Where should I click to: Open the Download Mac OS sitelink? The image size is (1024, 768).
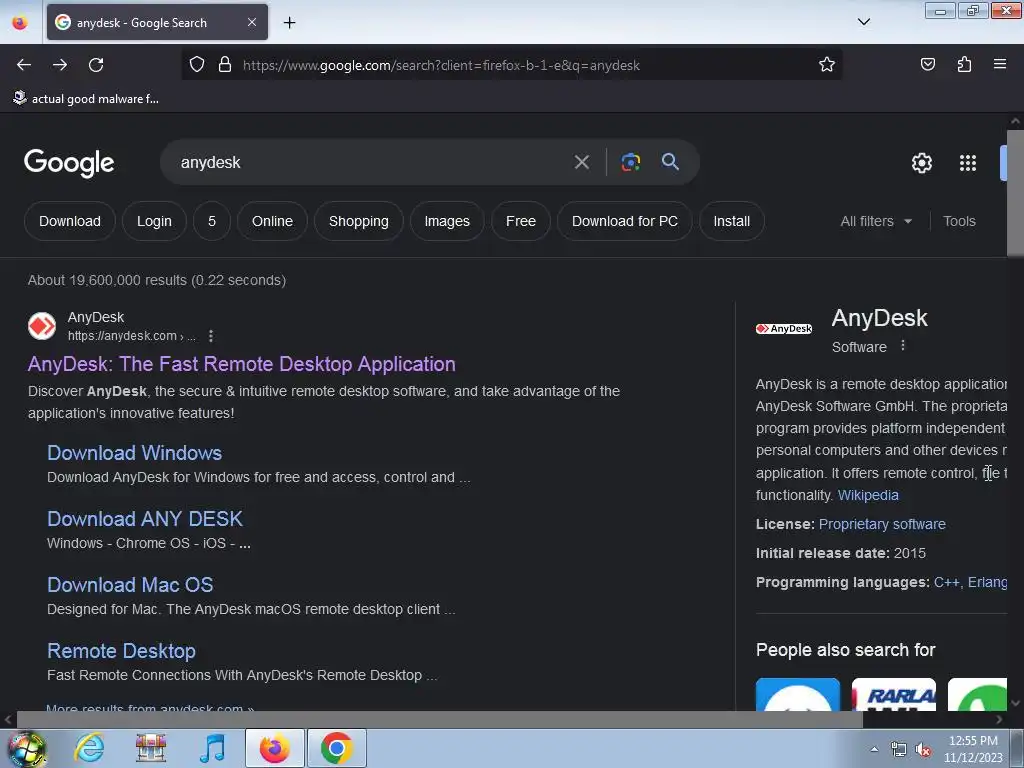130,584
